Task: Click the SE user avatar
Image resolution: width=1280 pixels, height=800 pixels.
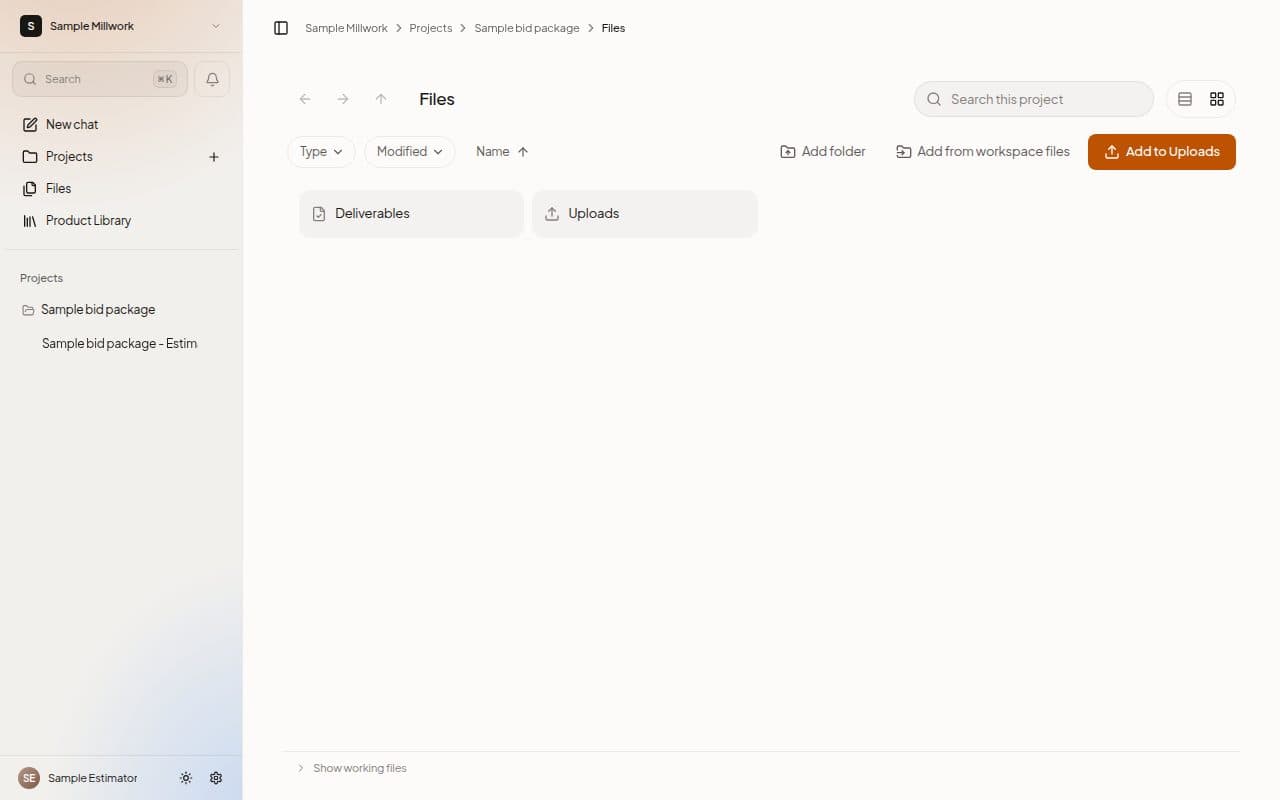Action: (x=29, y=778)
